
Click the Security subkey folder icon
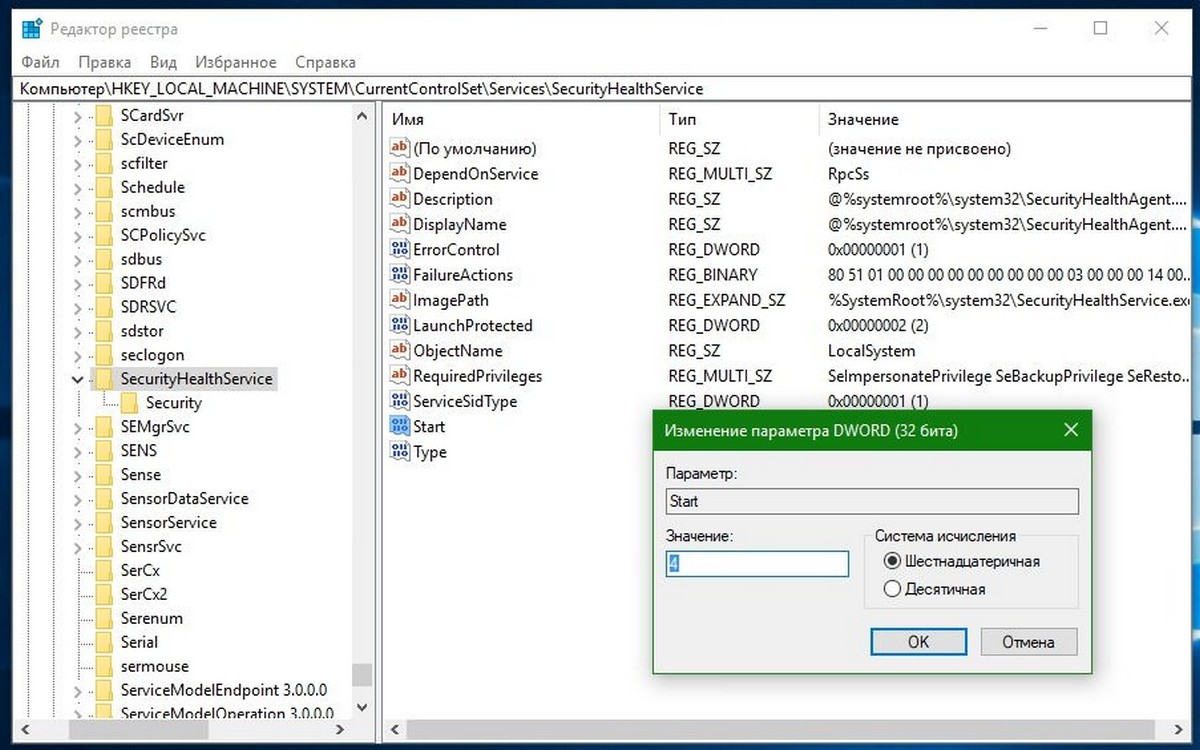pyautogui.click(x=129, y=403)
